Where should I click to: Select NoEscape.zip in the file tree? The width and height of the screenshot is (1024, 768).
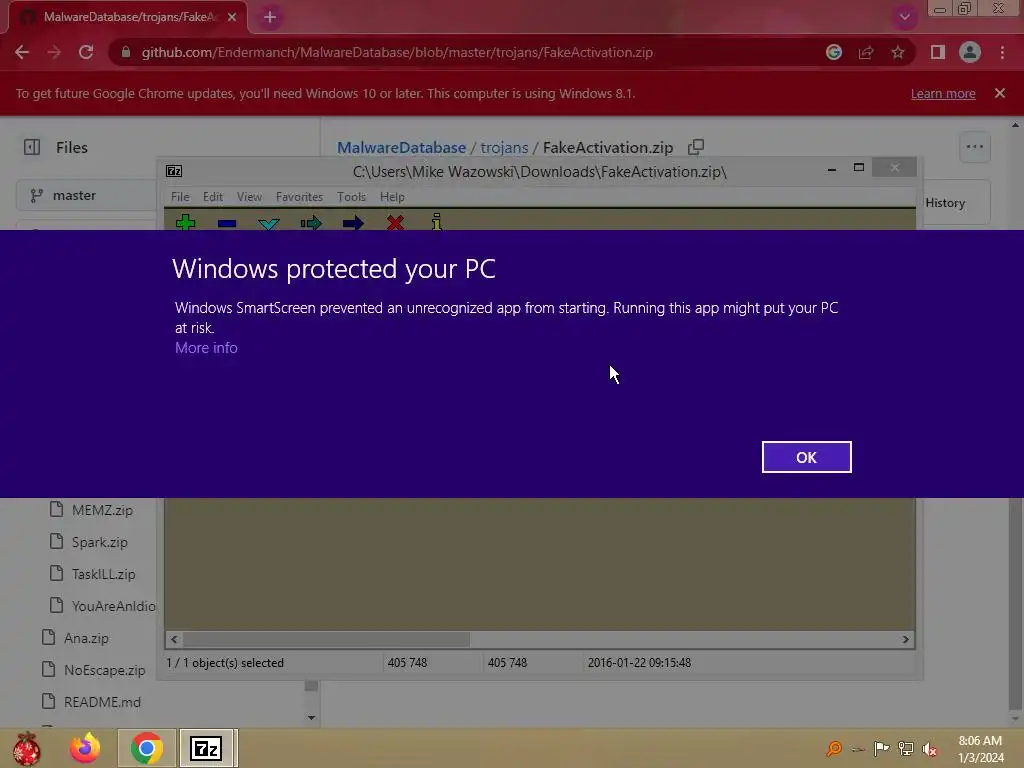point(104,670)
